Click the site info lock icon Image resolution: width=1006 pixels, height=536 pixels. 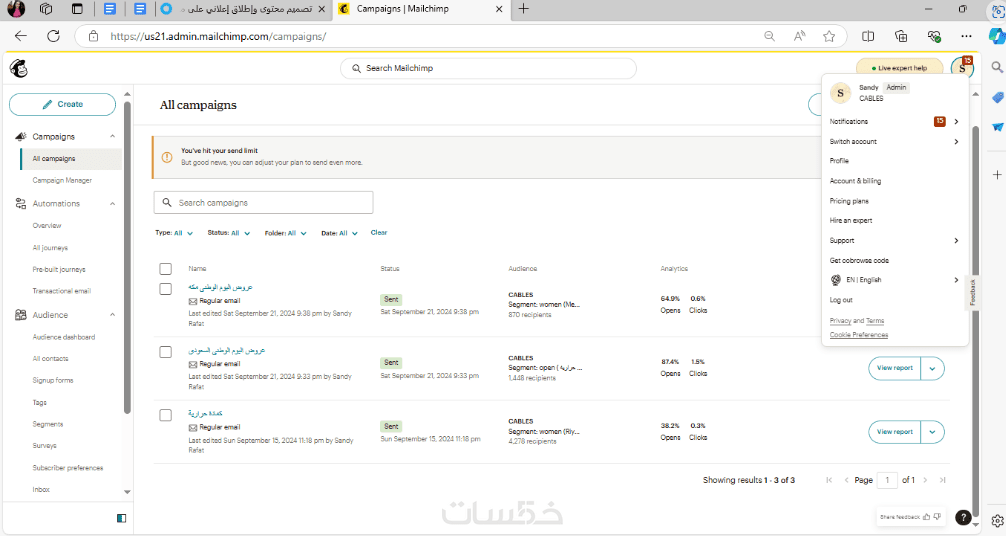93,37
